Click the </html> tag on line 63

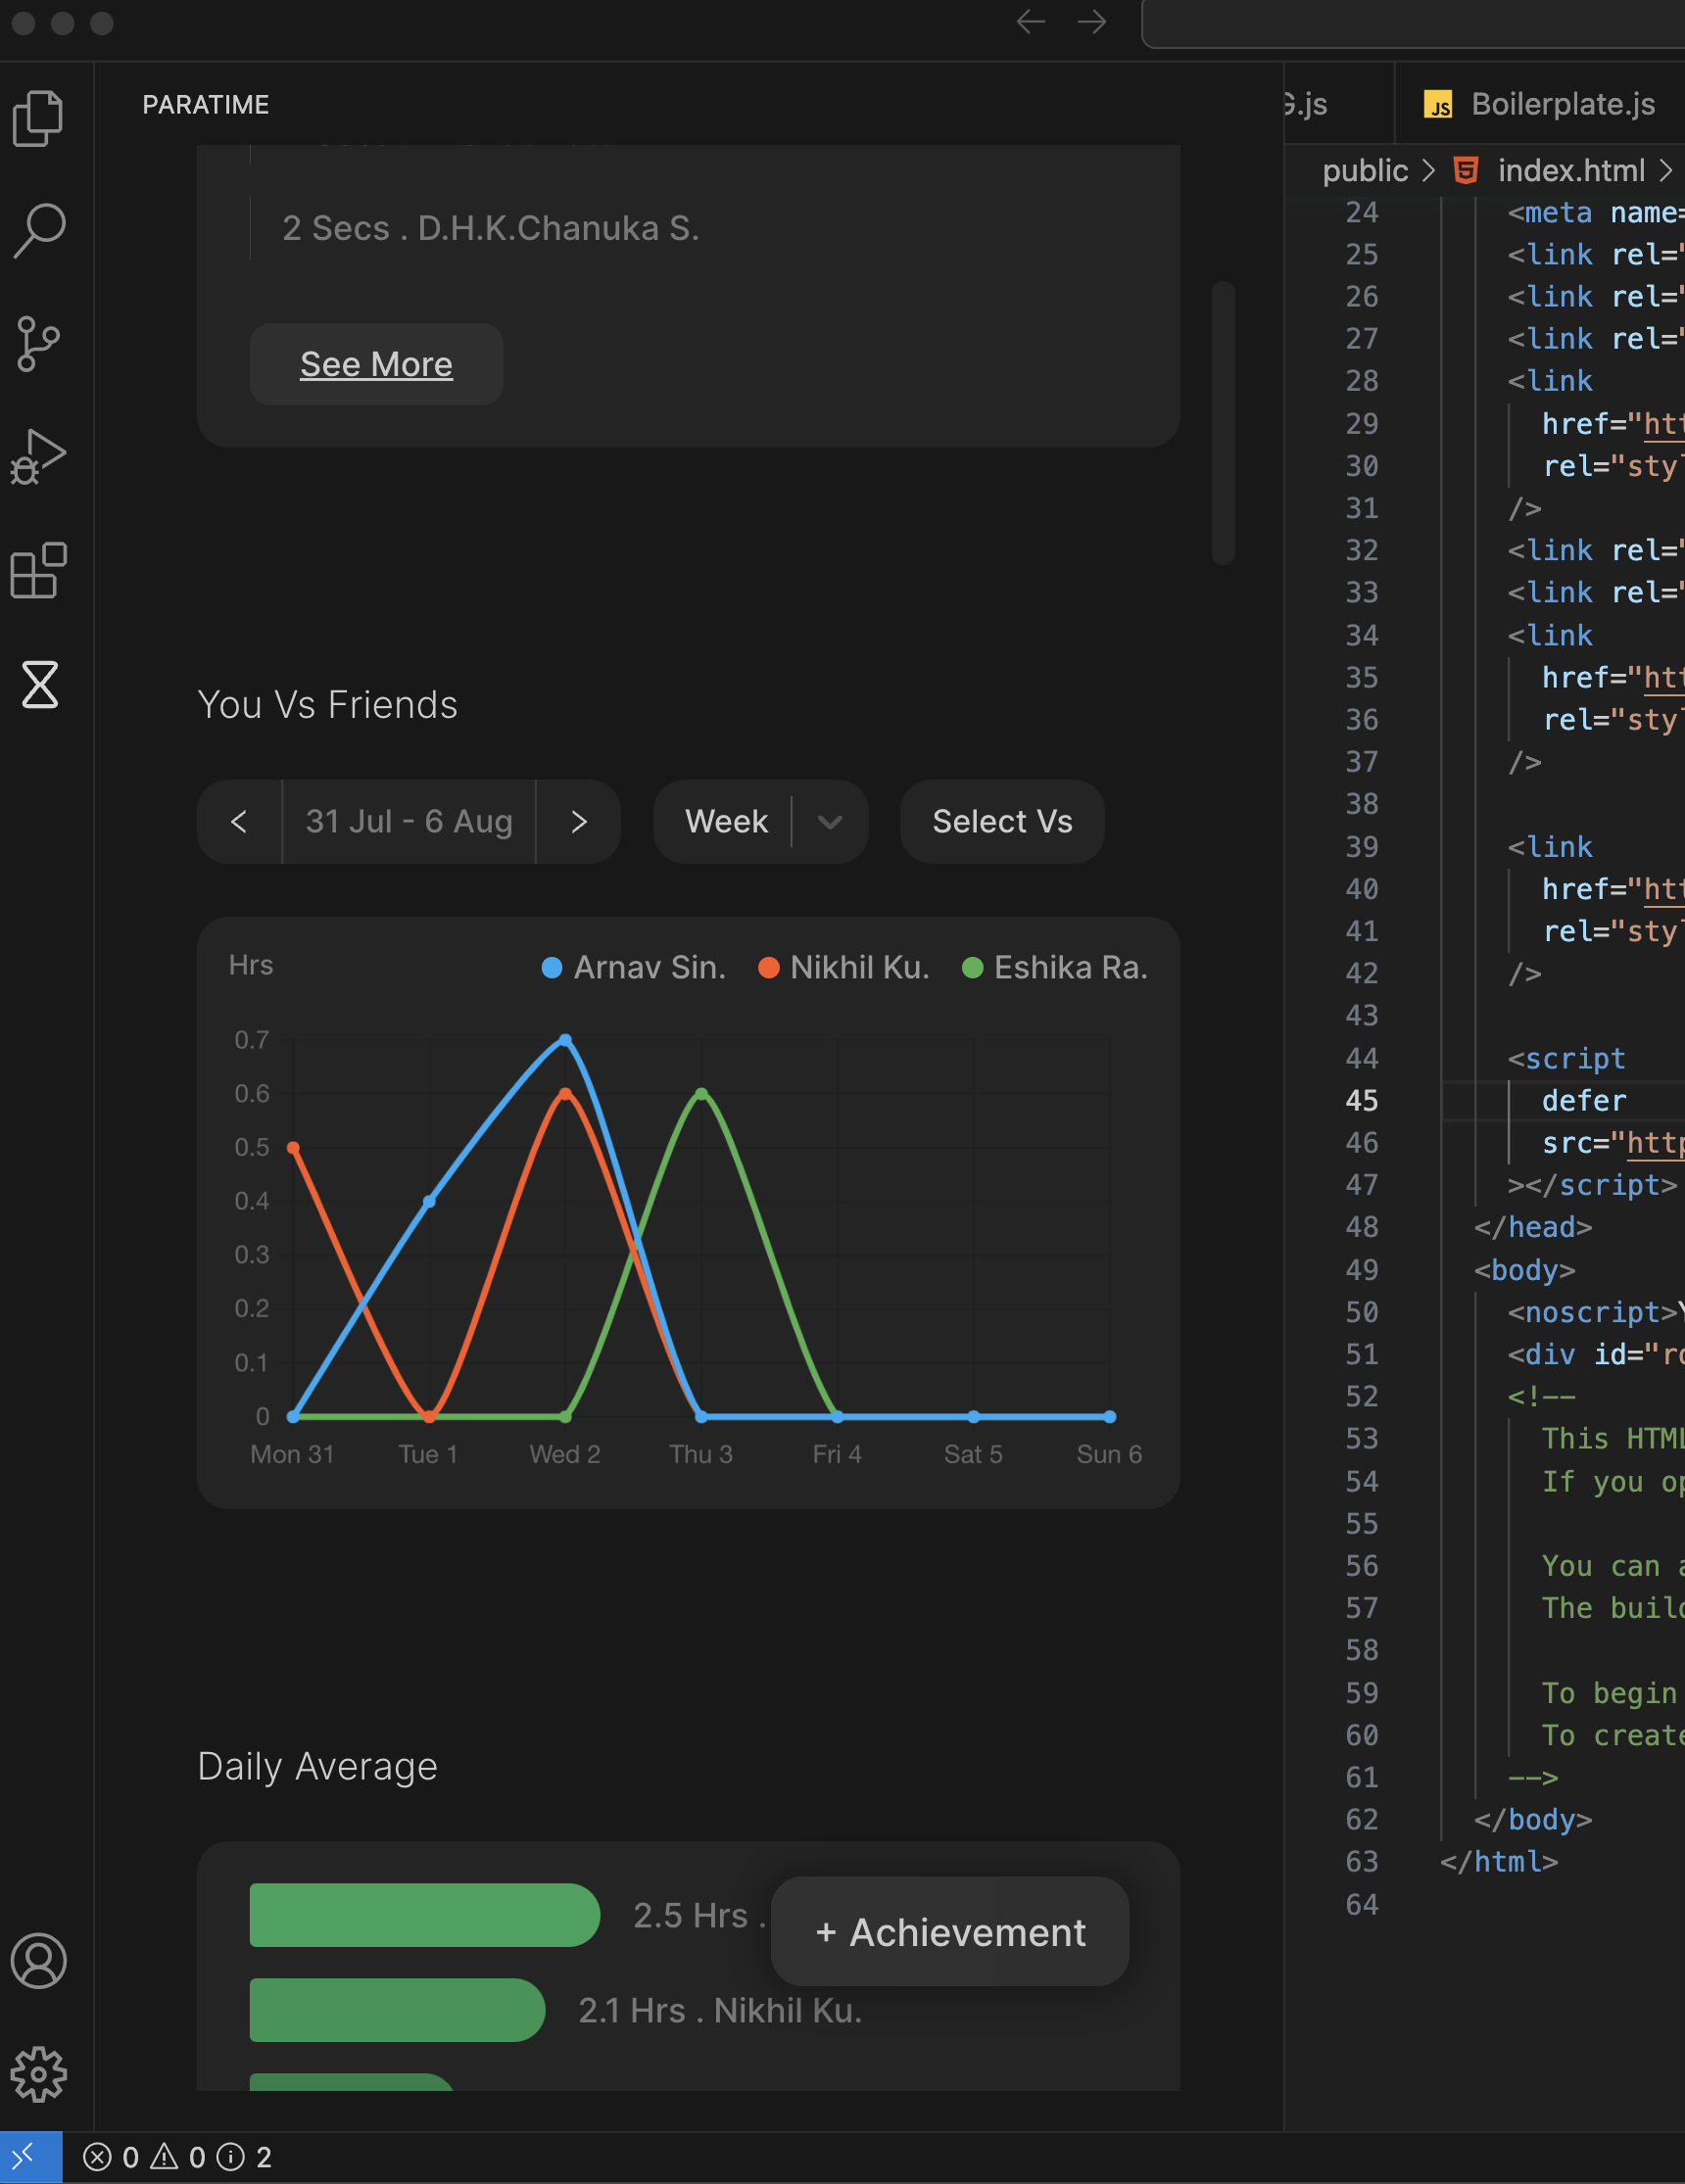1499,1861
